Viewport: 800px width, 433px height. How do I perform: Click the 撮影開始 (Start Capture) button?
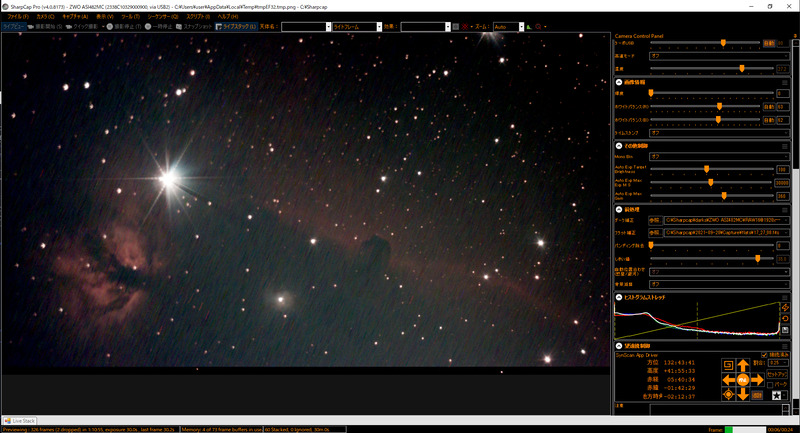tap(45, 27)
